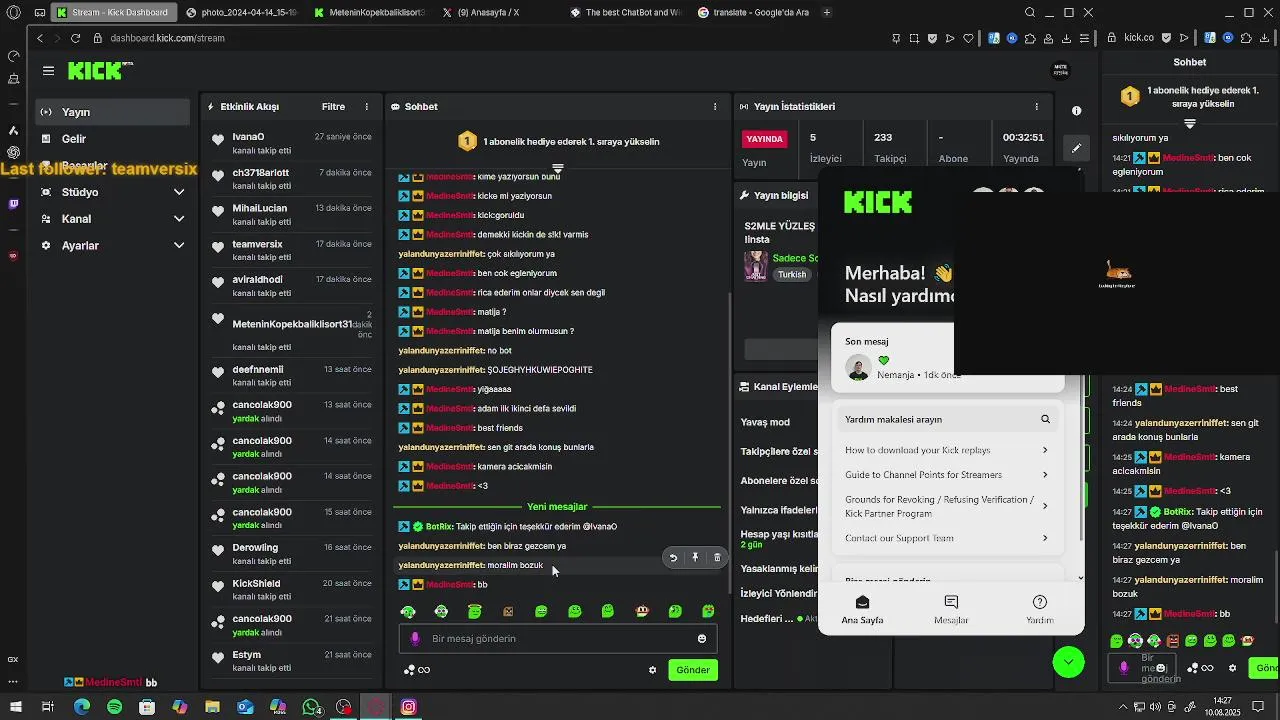Image resolution: width=1280 pixels, height=720 pixels.
Task: Click Gönder button in right popout chat
Action: tap(1265, 668)
